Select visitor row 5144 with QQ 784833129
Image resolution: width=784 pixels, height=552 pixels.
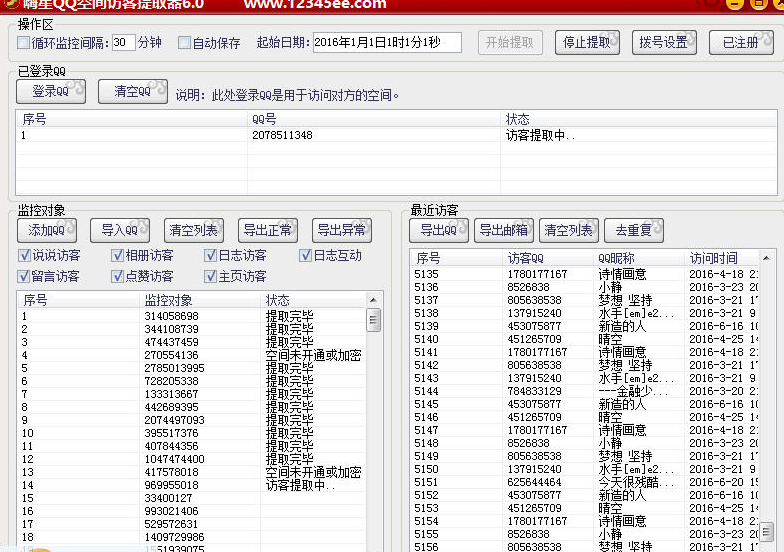pyautogui.click(x=584, y=391)
